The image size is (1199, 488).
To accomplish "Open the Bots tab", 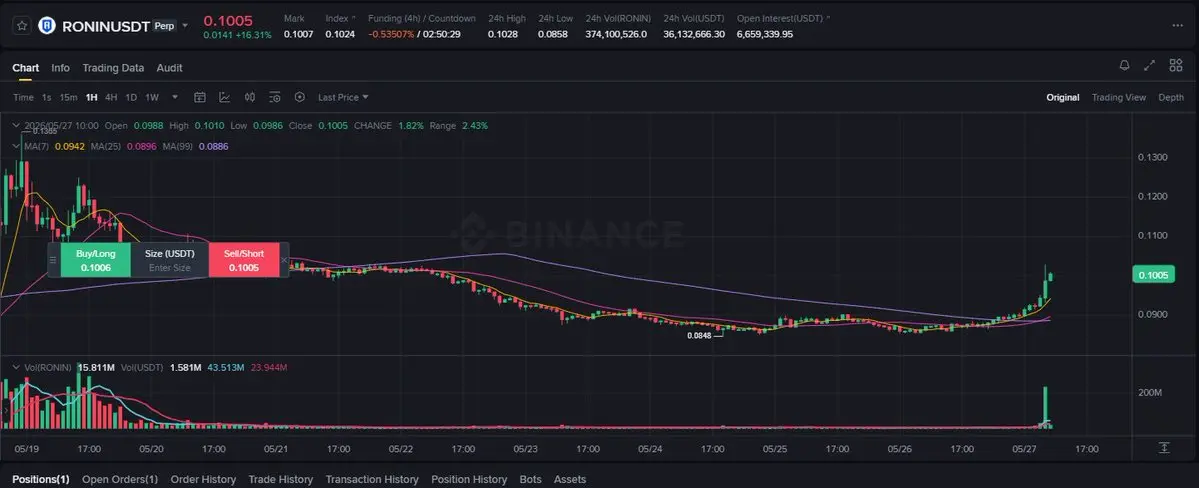I will [x=531, y=480].
